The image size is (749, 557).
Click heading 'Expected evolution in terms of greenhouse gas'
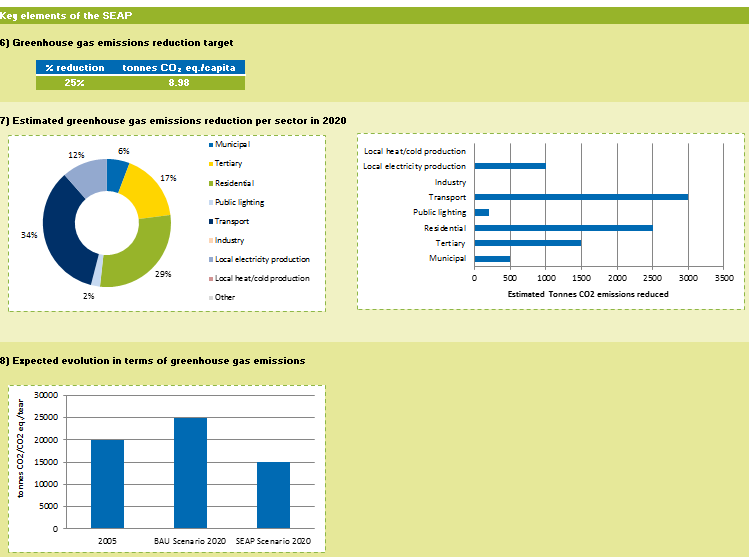click(159, 361)
